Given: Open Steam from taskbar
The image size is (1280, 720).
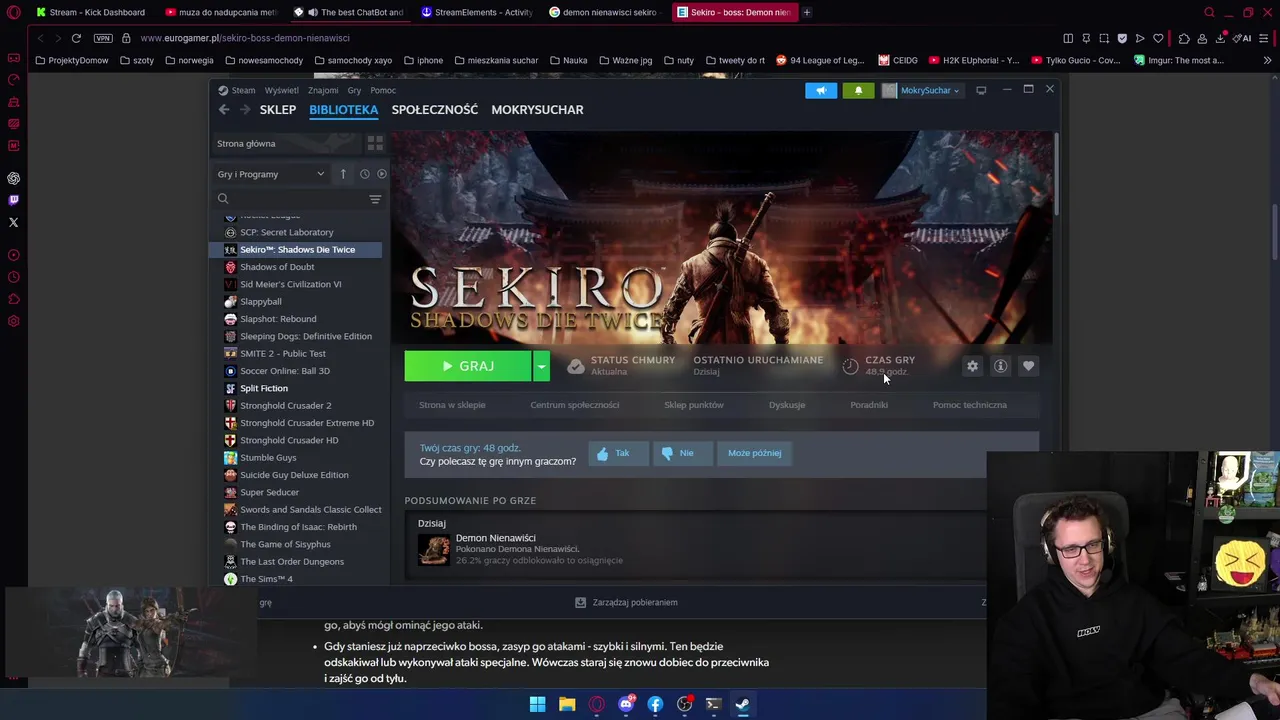Looking at the screenshot, I should (x=743, y=704).
